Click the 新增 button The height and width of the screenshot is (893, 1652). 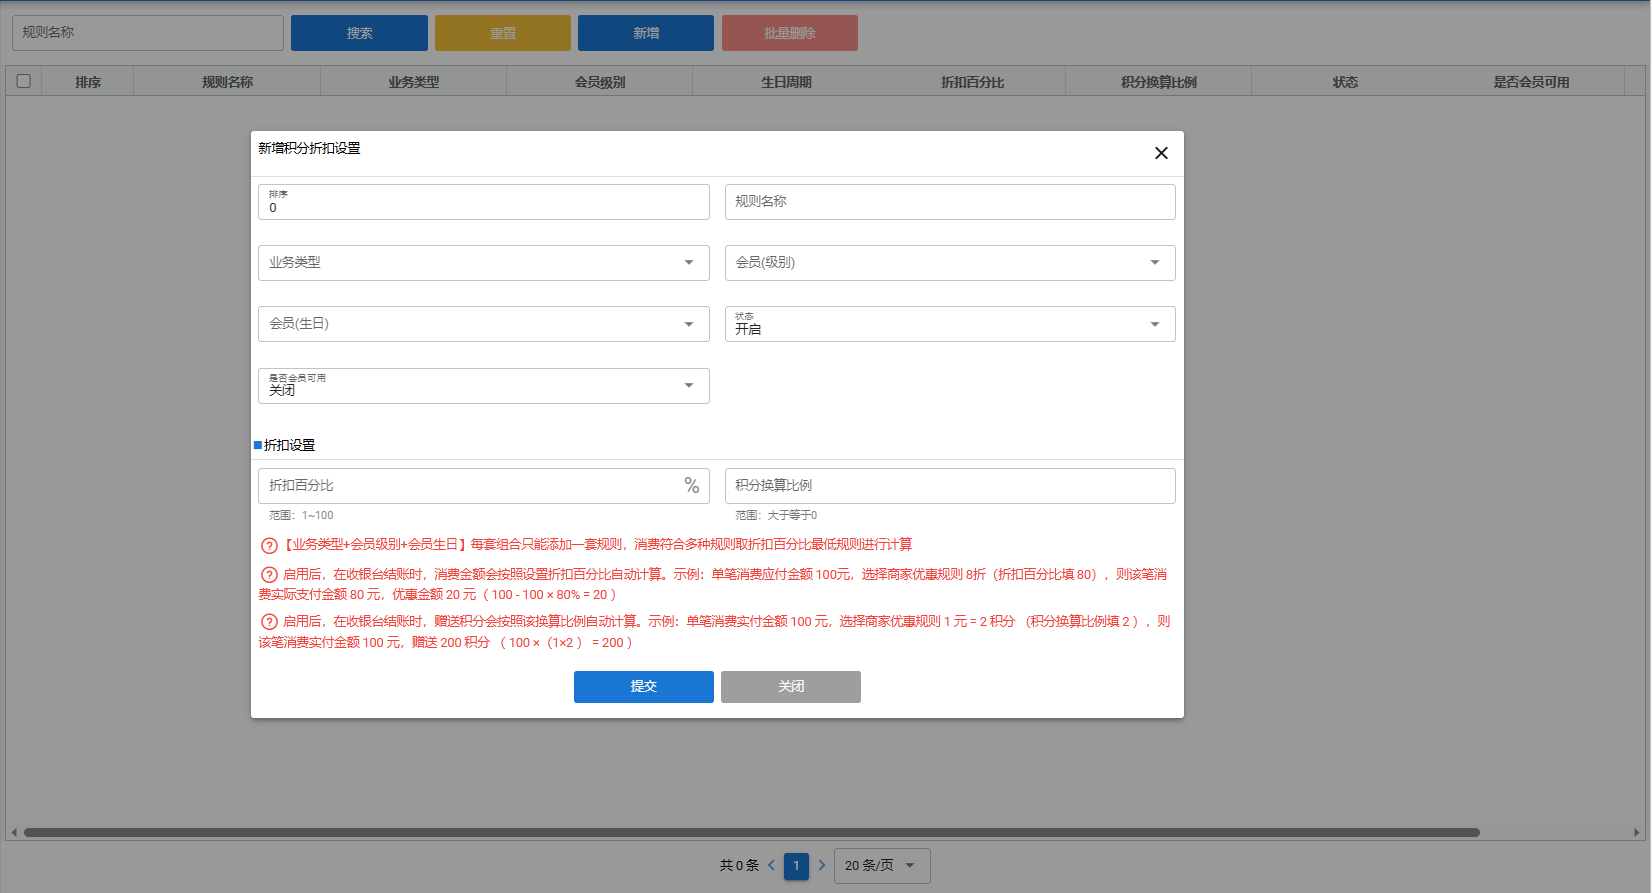(x=646, y=33)
